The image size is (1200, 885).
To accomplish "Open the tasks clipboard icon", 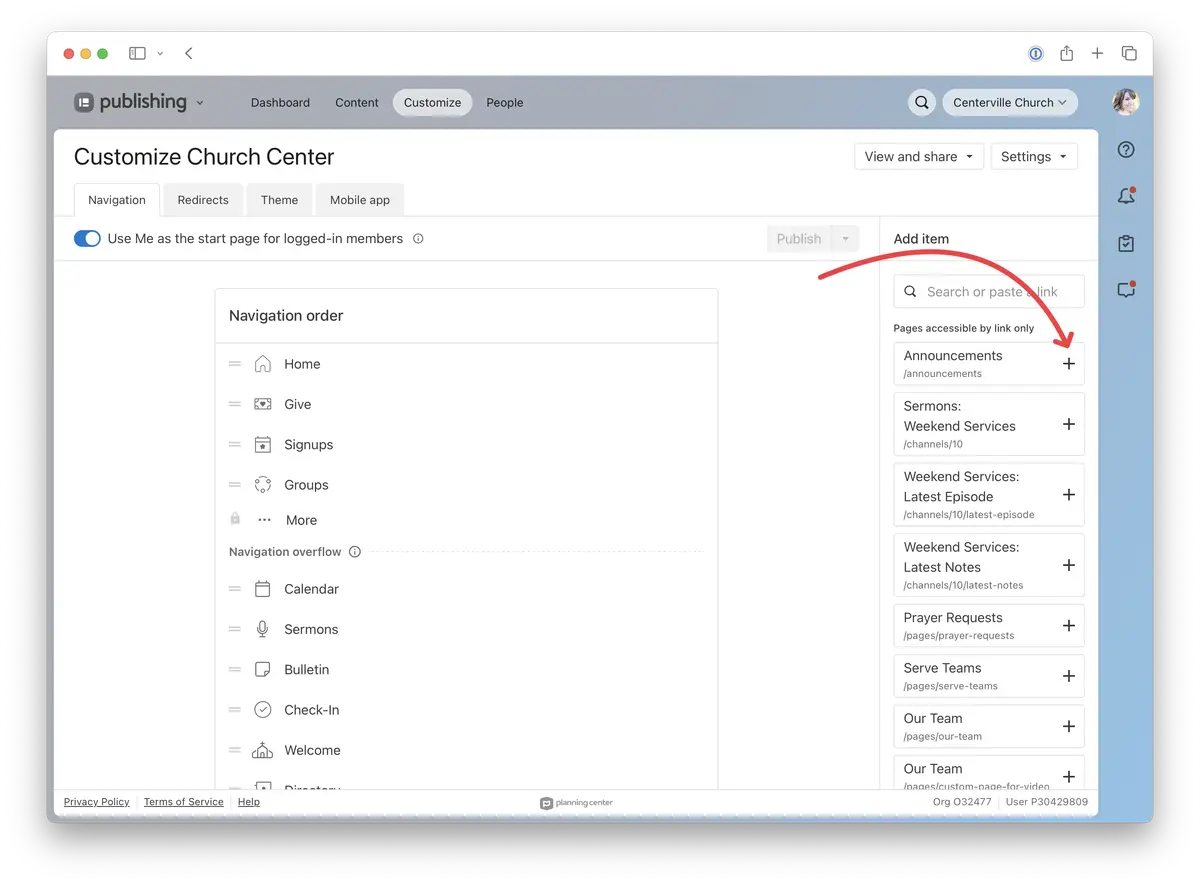I will (1126, 243).
